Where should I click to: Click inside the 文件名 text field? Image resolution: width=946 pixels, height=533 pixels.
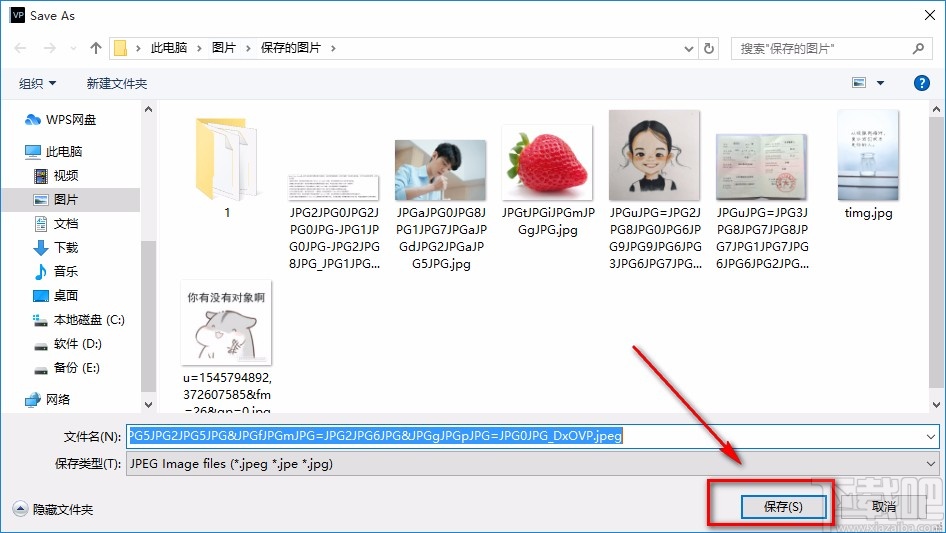(x=525, y=436)
